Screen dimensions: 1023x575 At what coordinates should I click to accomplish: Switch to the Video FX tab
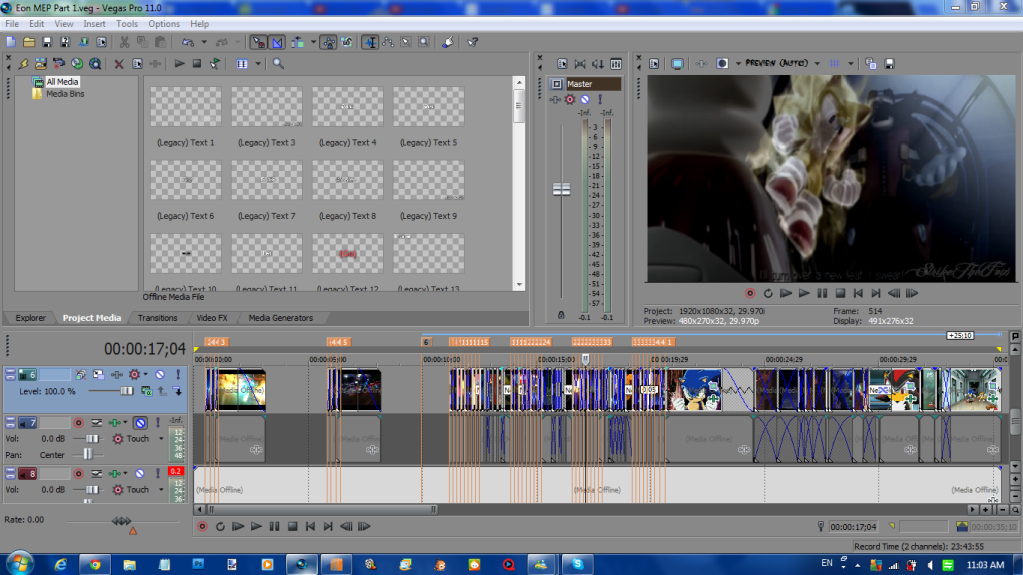(x=211, y=318)
